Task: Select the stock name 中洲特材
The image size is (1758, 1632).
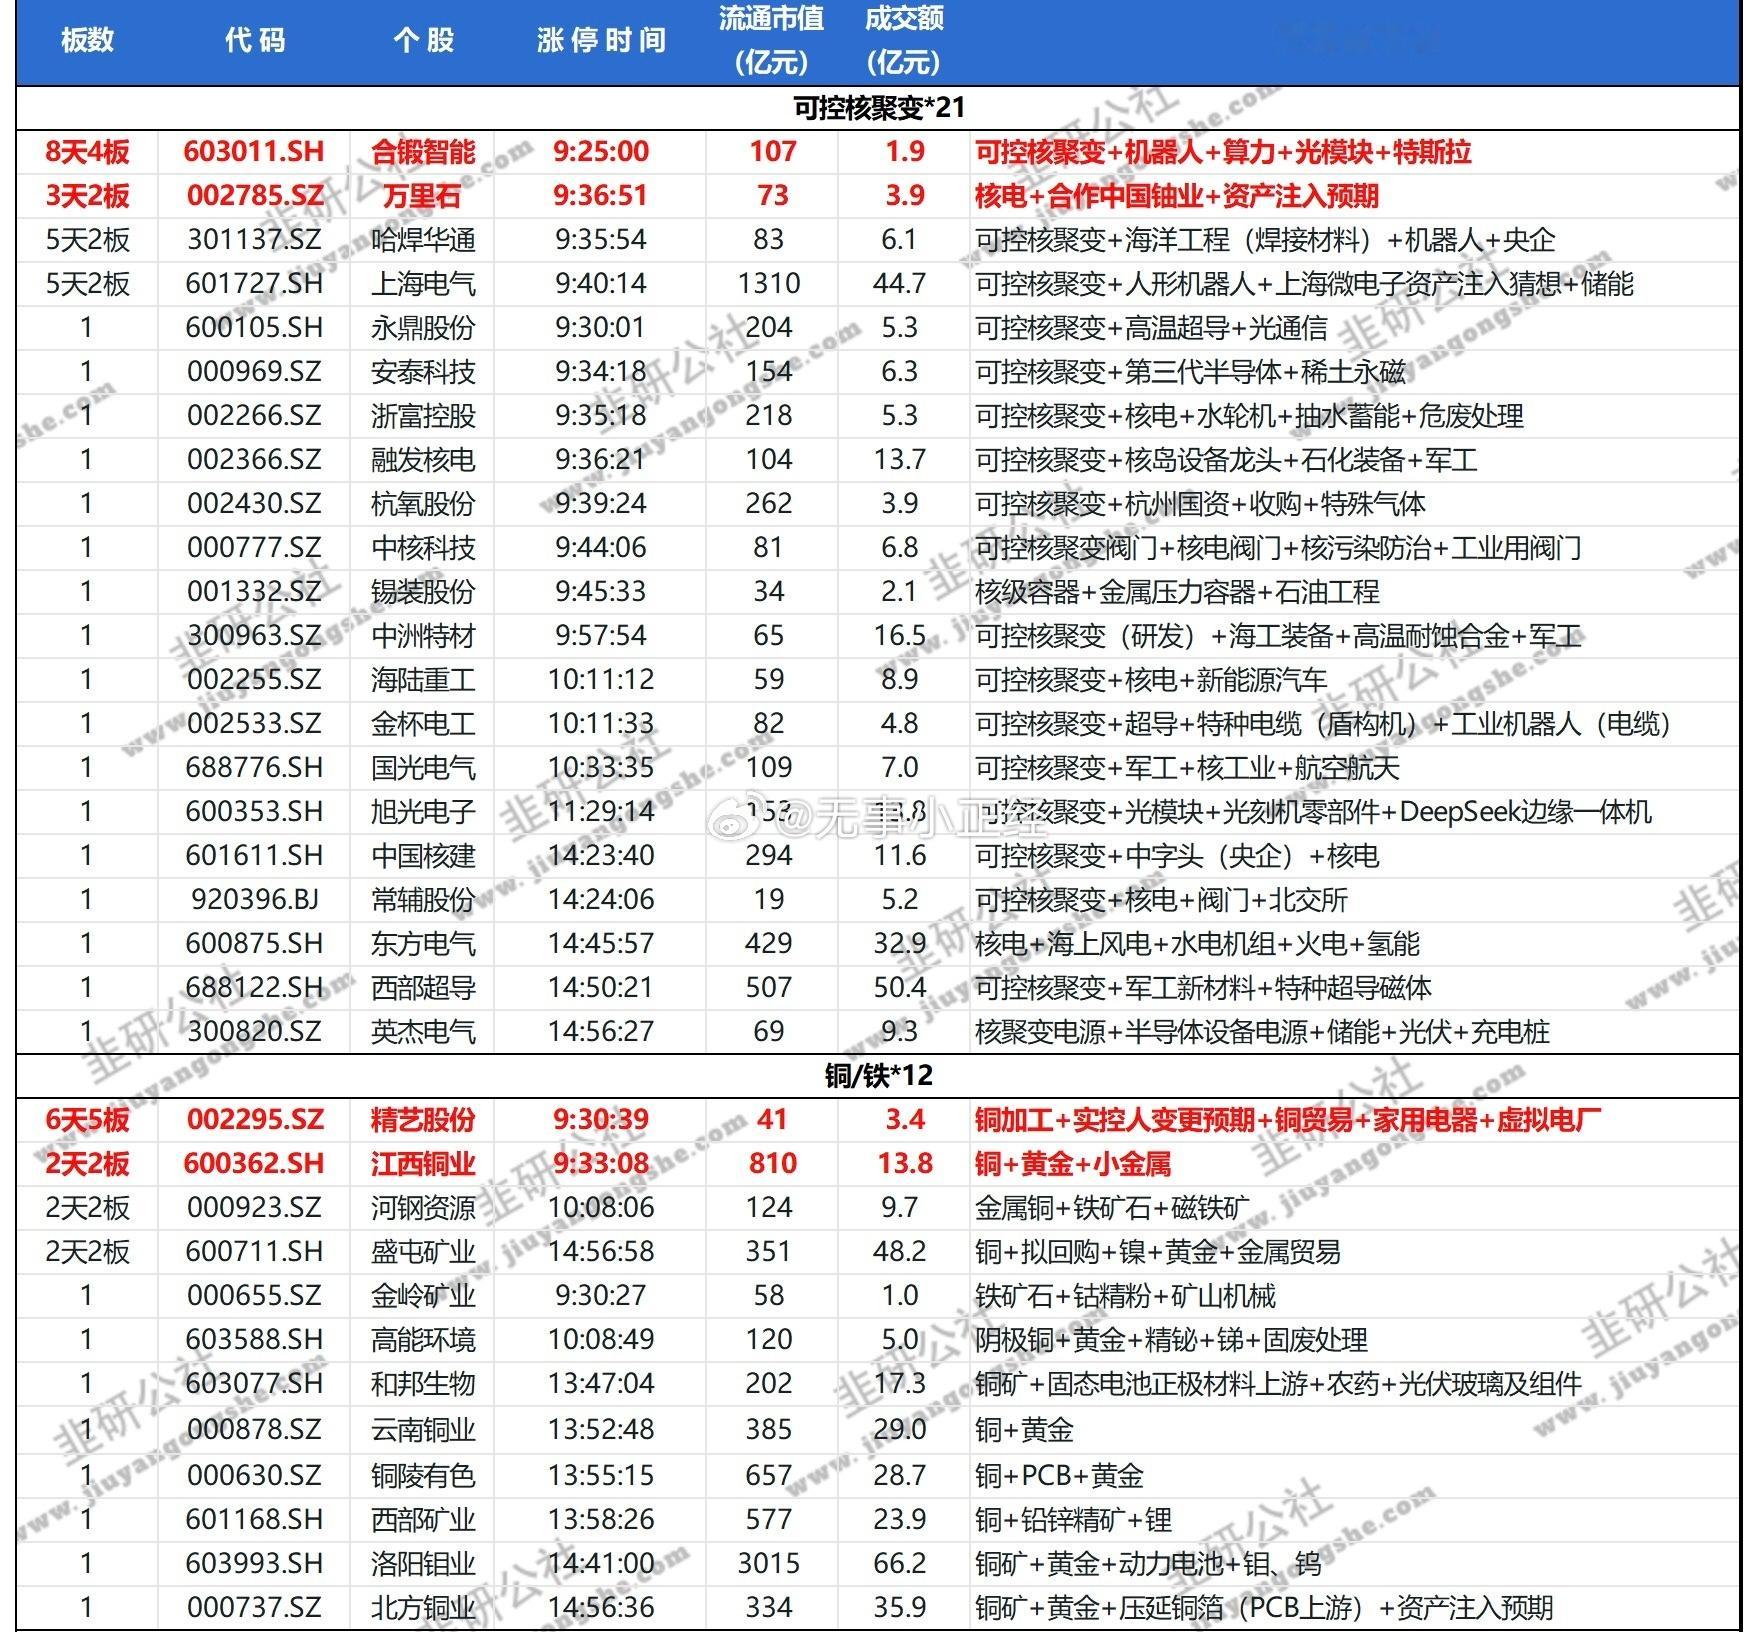Action: pos(423,635)
